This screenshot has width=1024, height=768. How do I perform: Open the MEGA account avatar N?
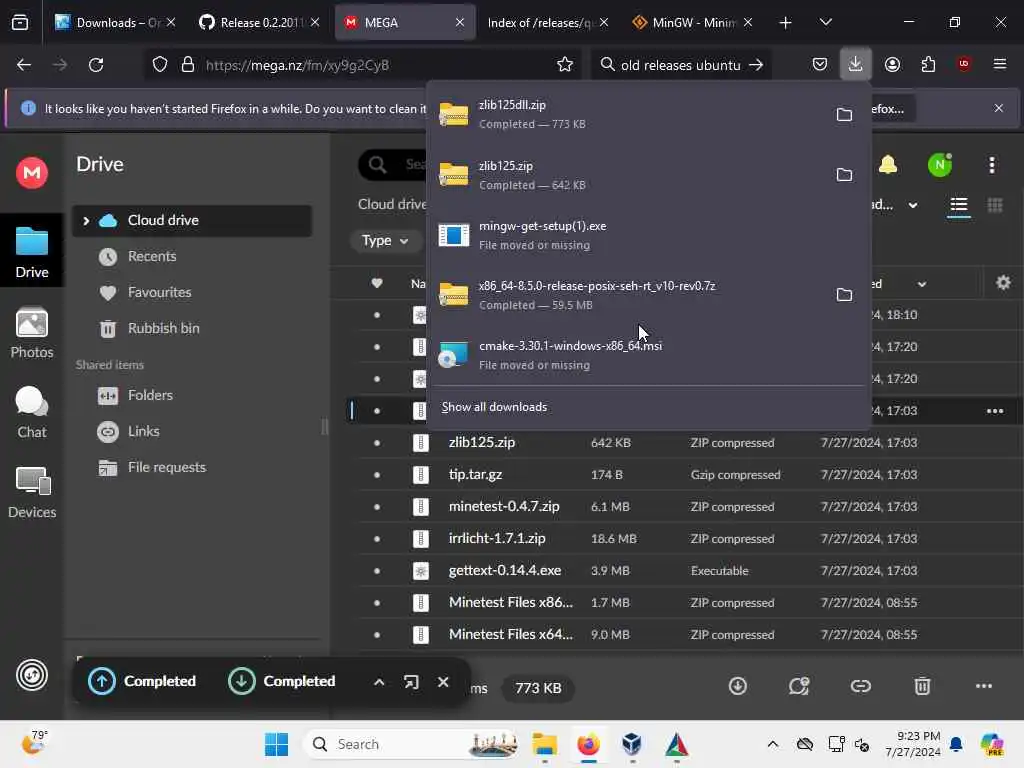940,165
